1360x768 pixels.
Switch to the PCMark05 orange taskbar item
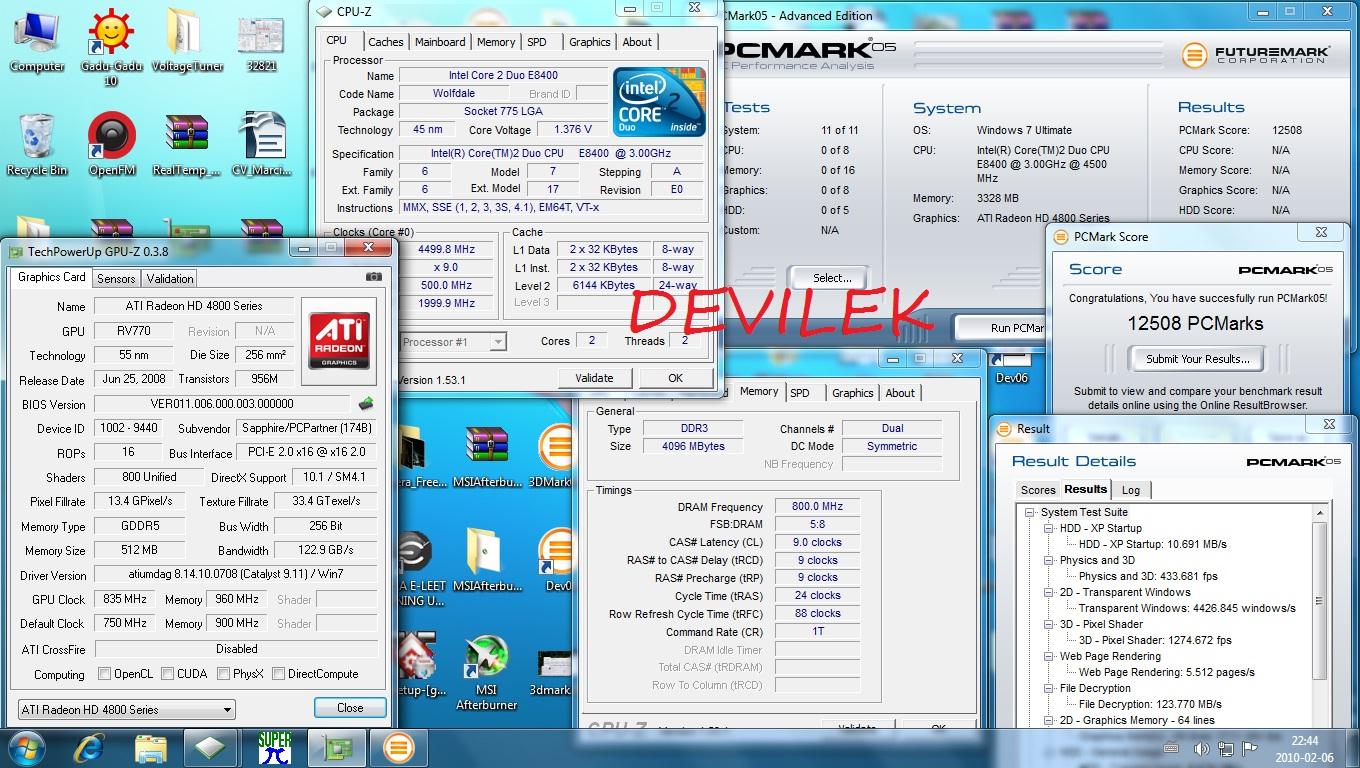pos(398,747)
